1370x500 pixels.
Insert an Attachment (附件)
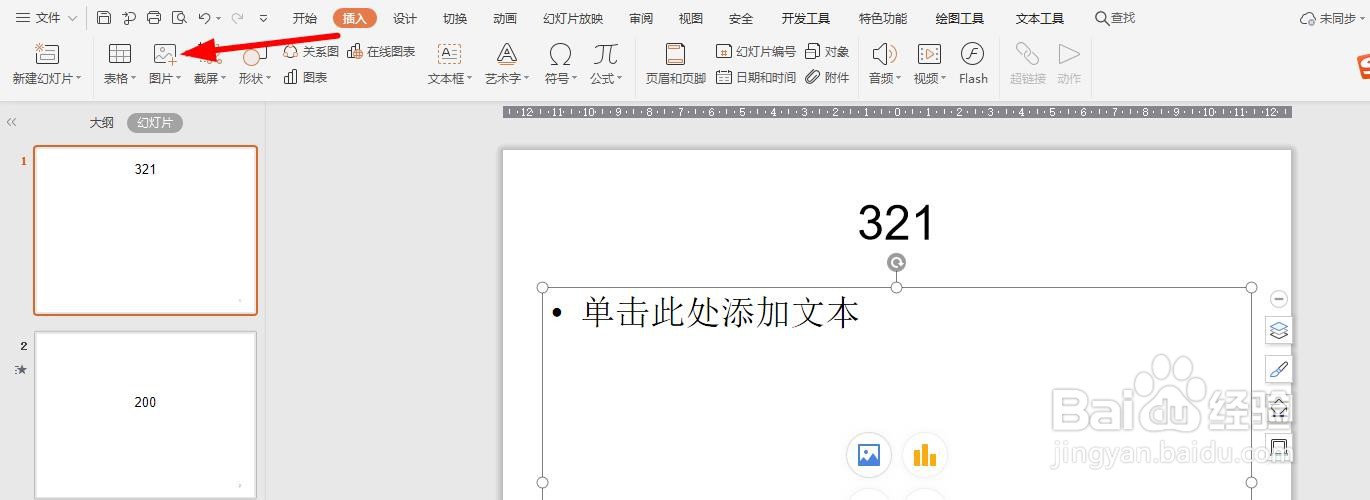click(x=827, y=77)
